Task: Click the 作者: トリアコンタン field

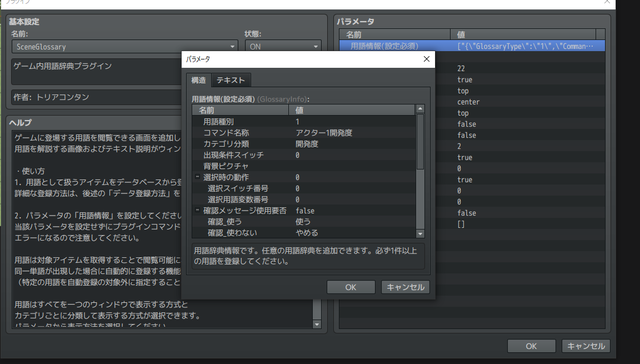Action: point(96,97)
